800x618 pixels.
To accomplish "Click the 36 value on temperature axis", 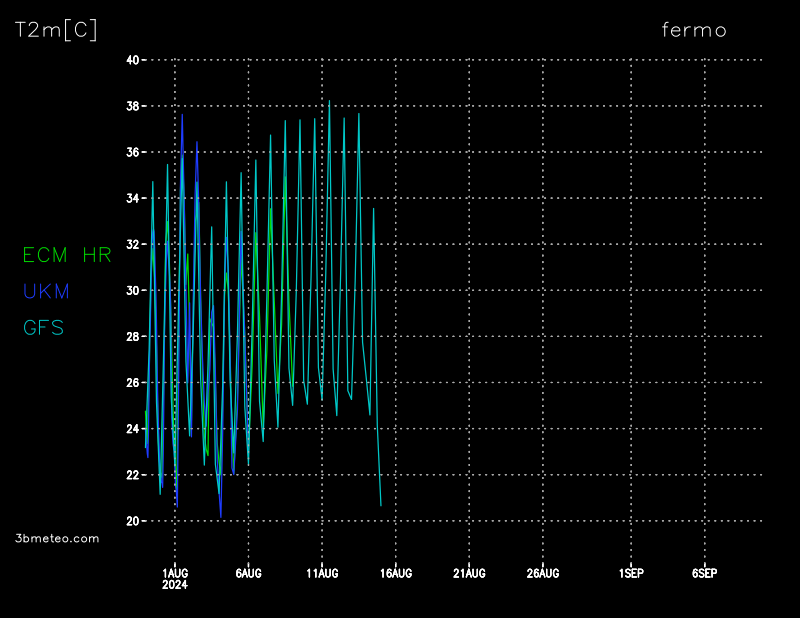I will click(x=132, y=152).
